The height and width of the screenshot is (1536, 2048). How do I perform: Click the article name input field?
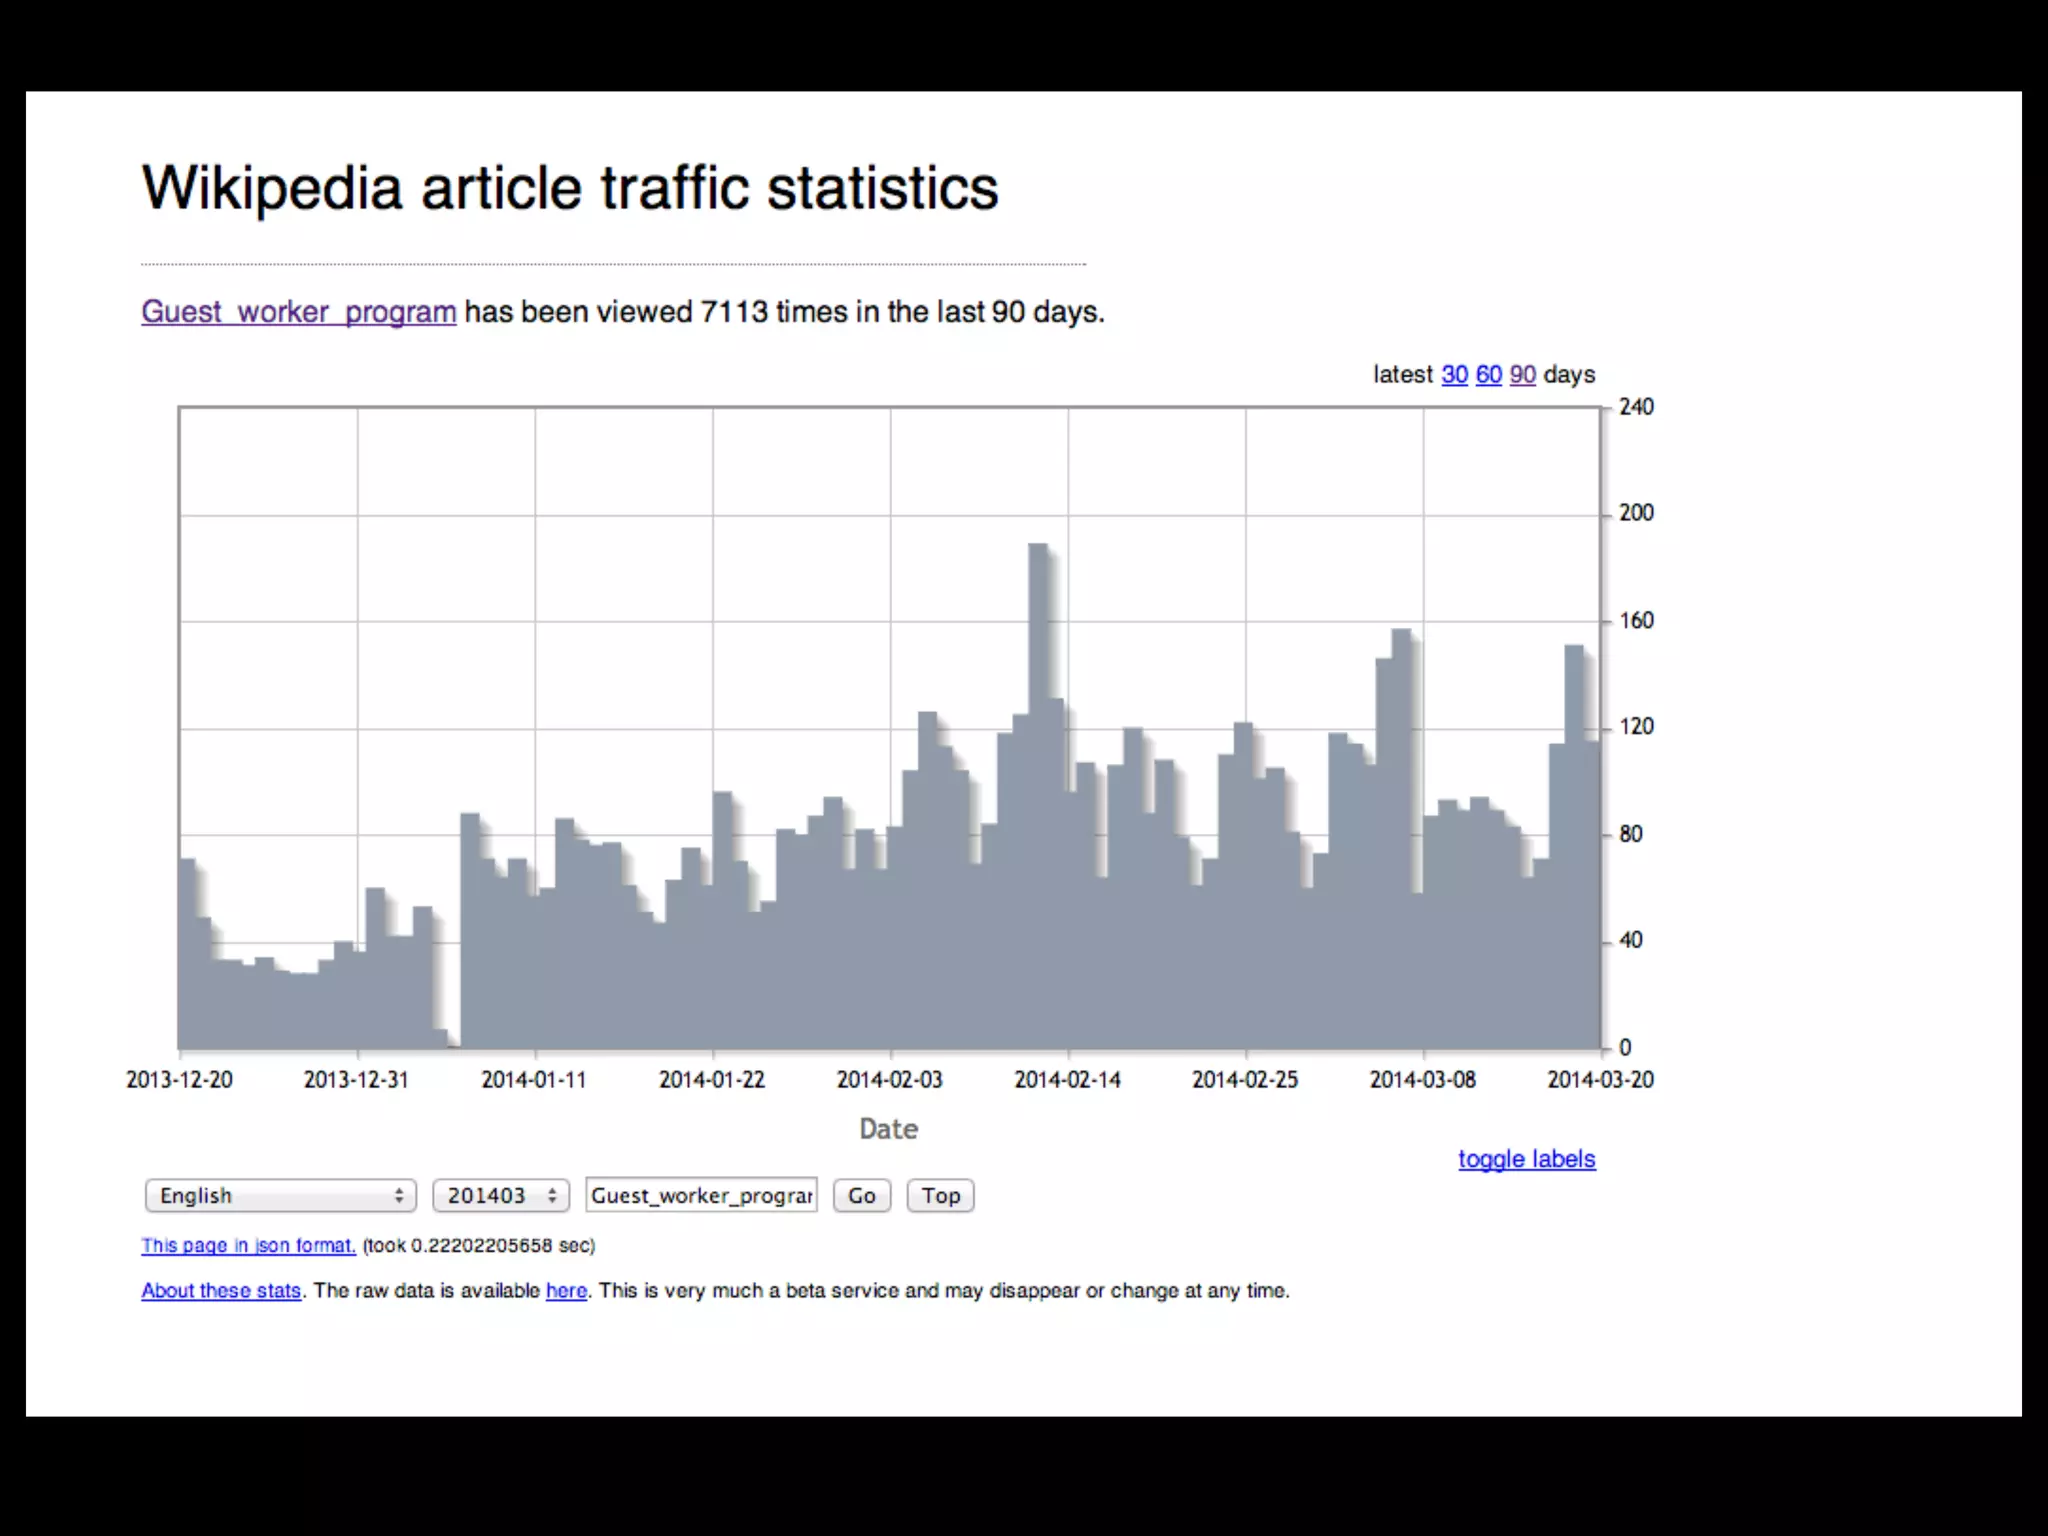pos(701,1196)
